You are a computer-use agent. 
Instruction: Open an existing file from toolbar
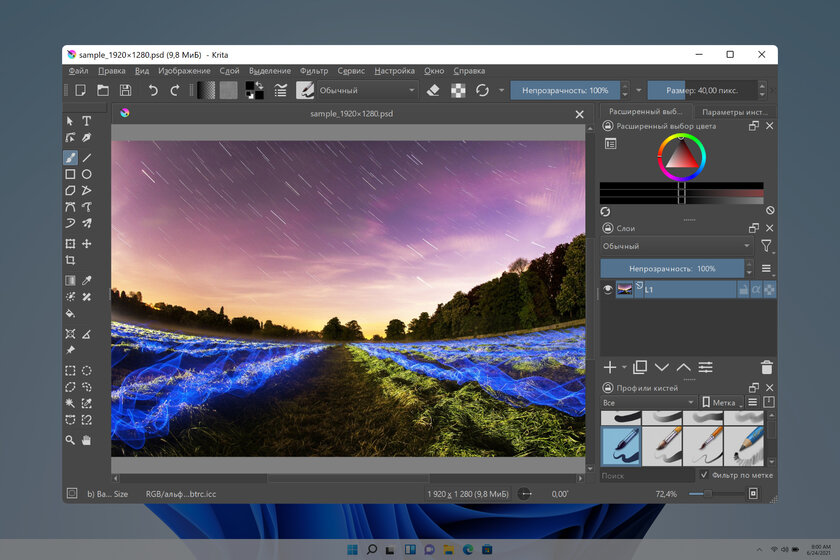(x=103, y=91)
